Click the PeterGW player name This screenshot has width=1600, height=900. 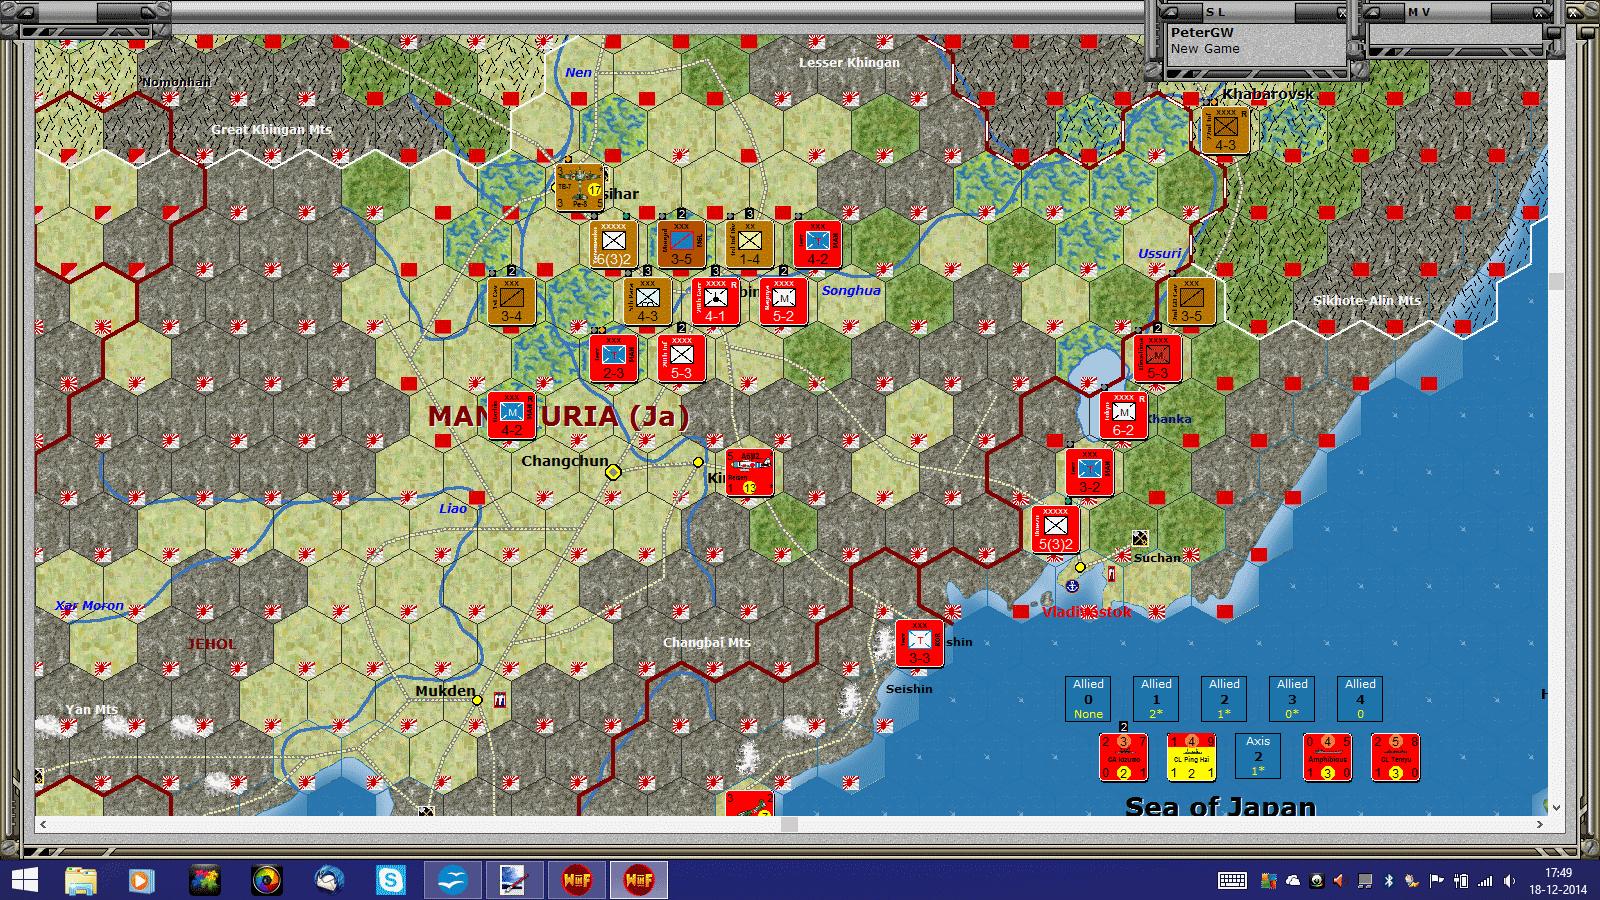(1202, 32)
